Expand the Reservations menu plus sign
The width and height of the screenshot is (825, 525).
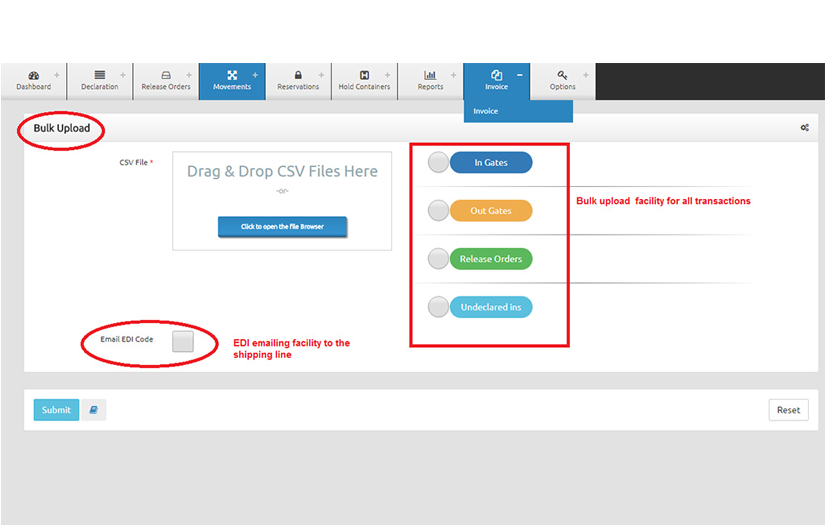click(x=321, y=75)
